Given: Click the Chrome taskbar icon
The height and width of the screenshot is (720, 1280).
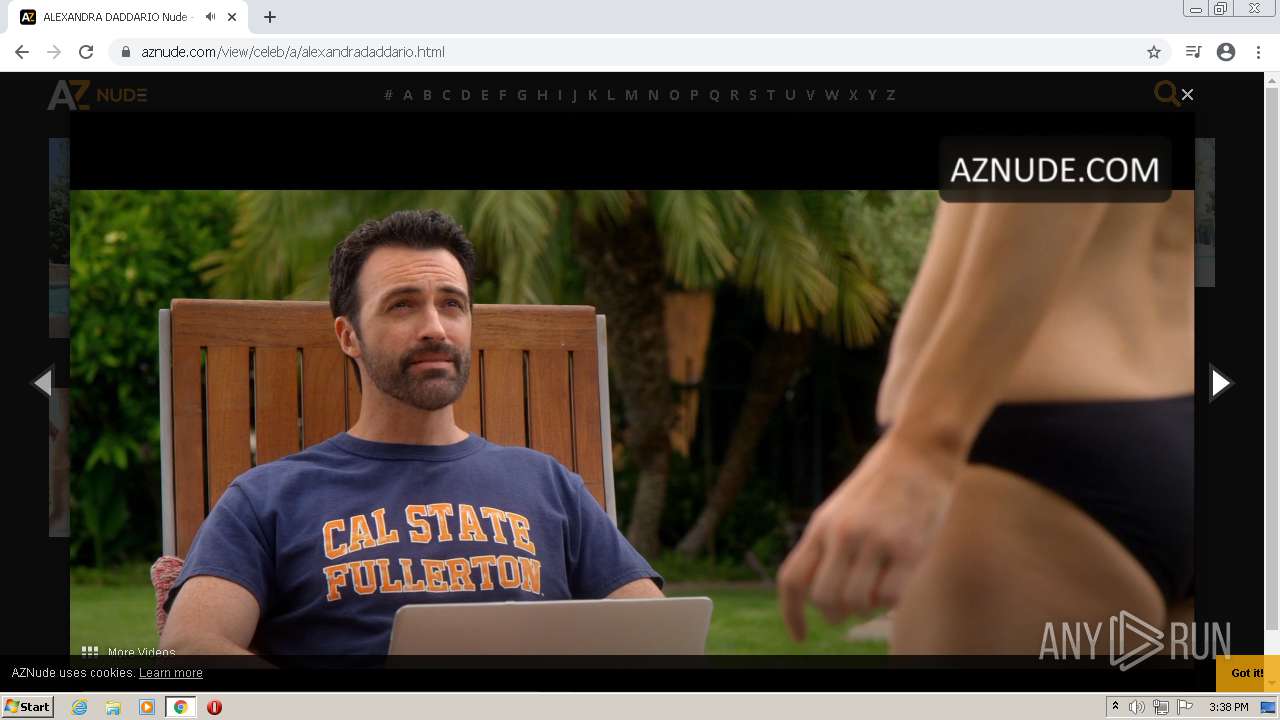Looking at the screenshot, I should pyautogui.click(x=180, y=707).
